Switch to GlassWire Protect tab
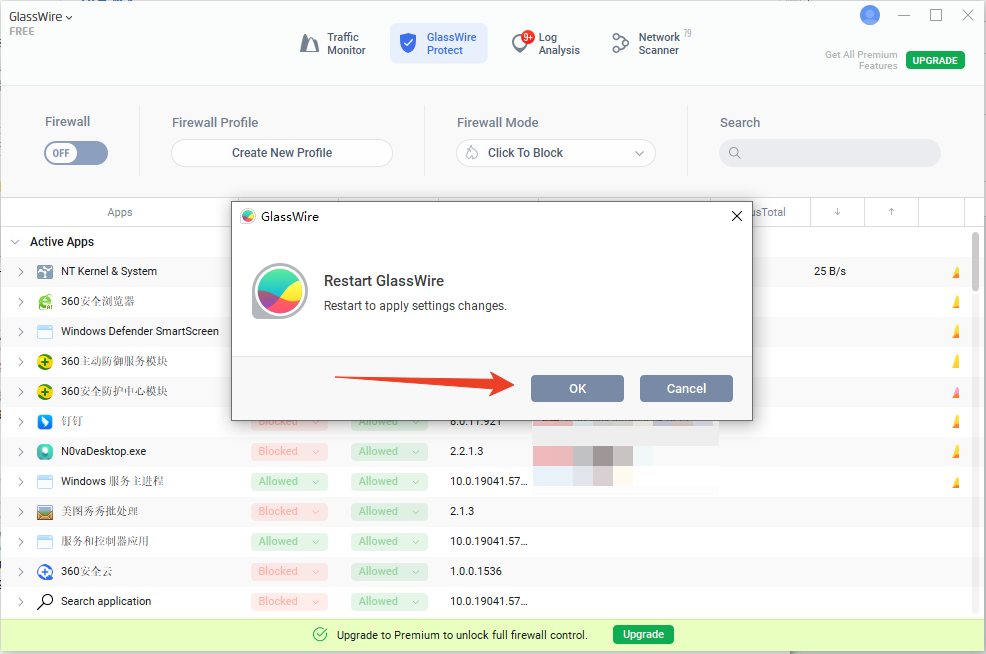Viewport: 986px width, 654px height. point(438,43)
